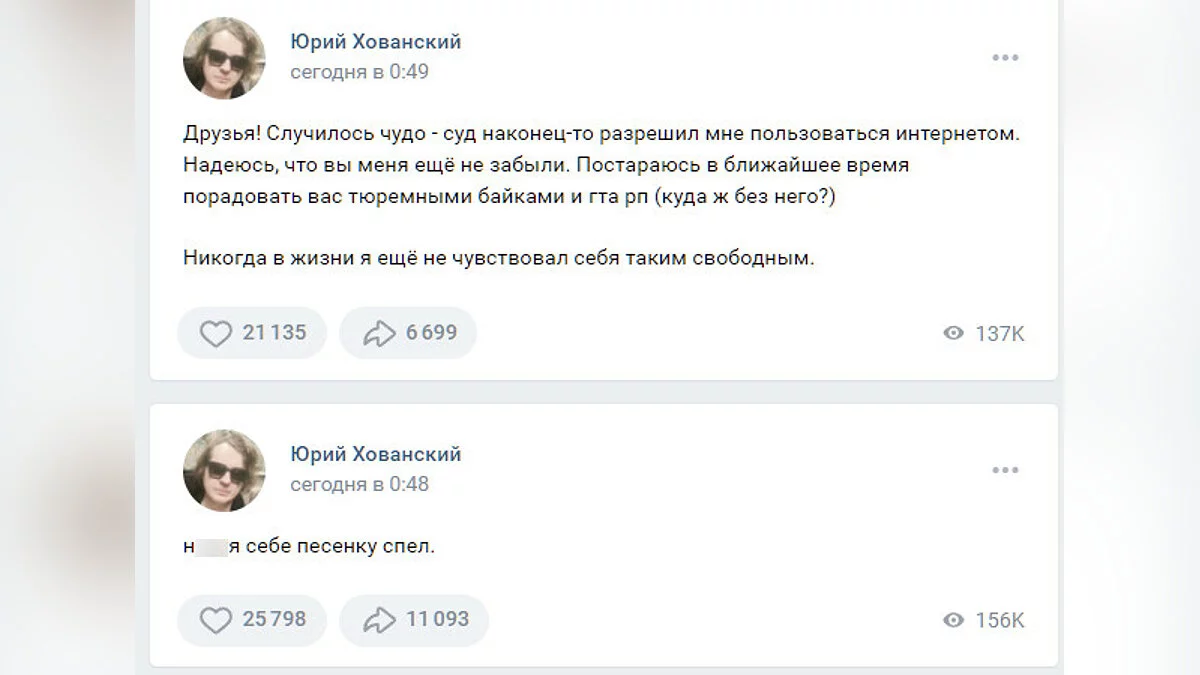Expand the more options dots on the 0:48 post
The height and width of the screenshot is (675, 1200).
click(1005, 470)
